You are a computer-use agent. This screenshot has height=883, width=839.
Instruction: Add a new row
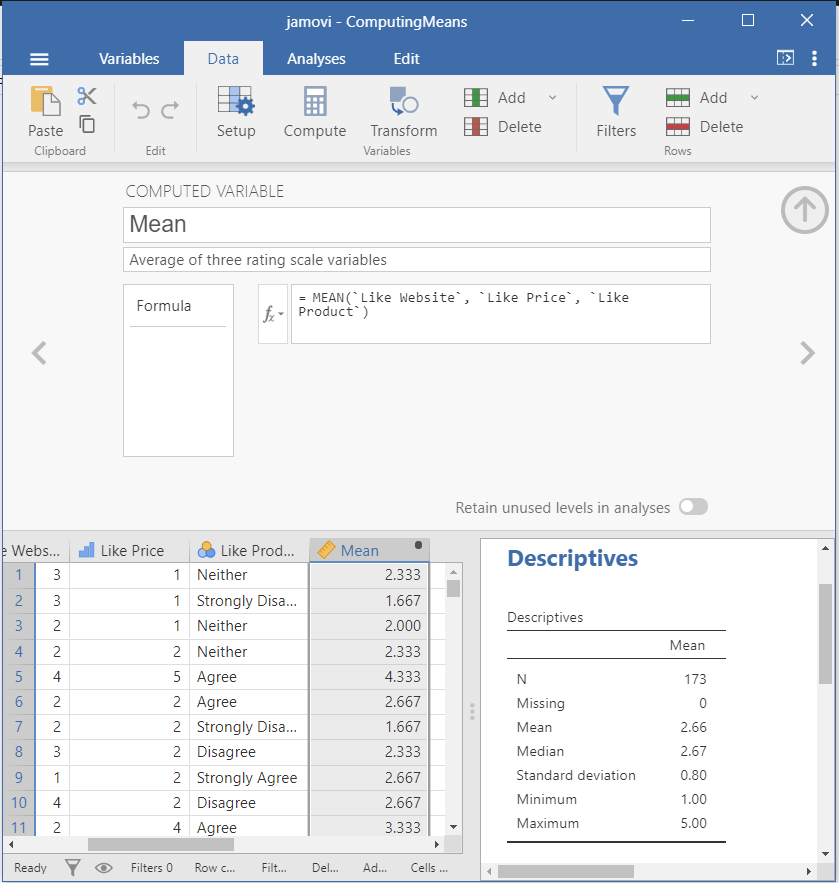[x=697, y=97]
